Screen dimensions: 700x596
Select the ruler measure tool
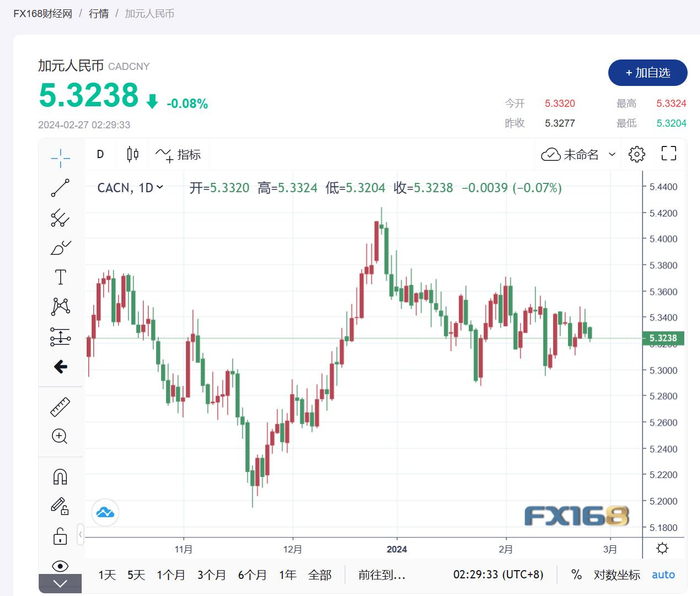(60, 407)
